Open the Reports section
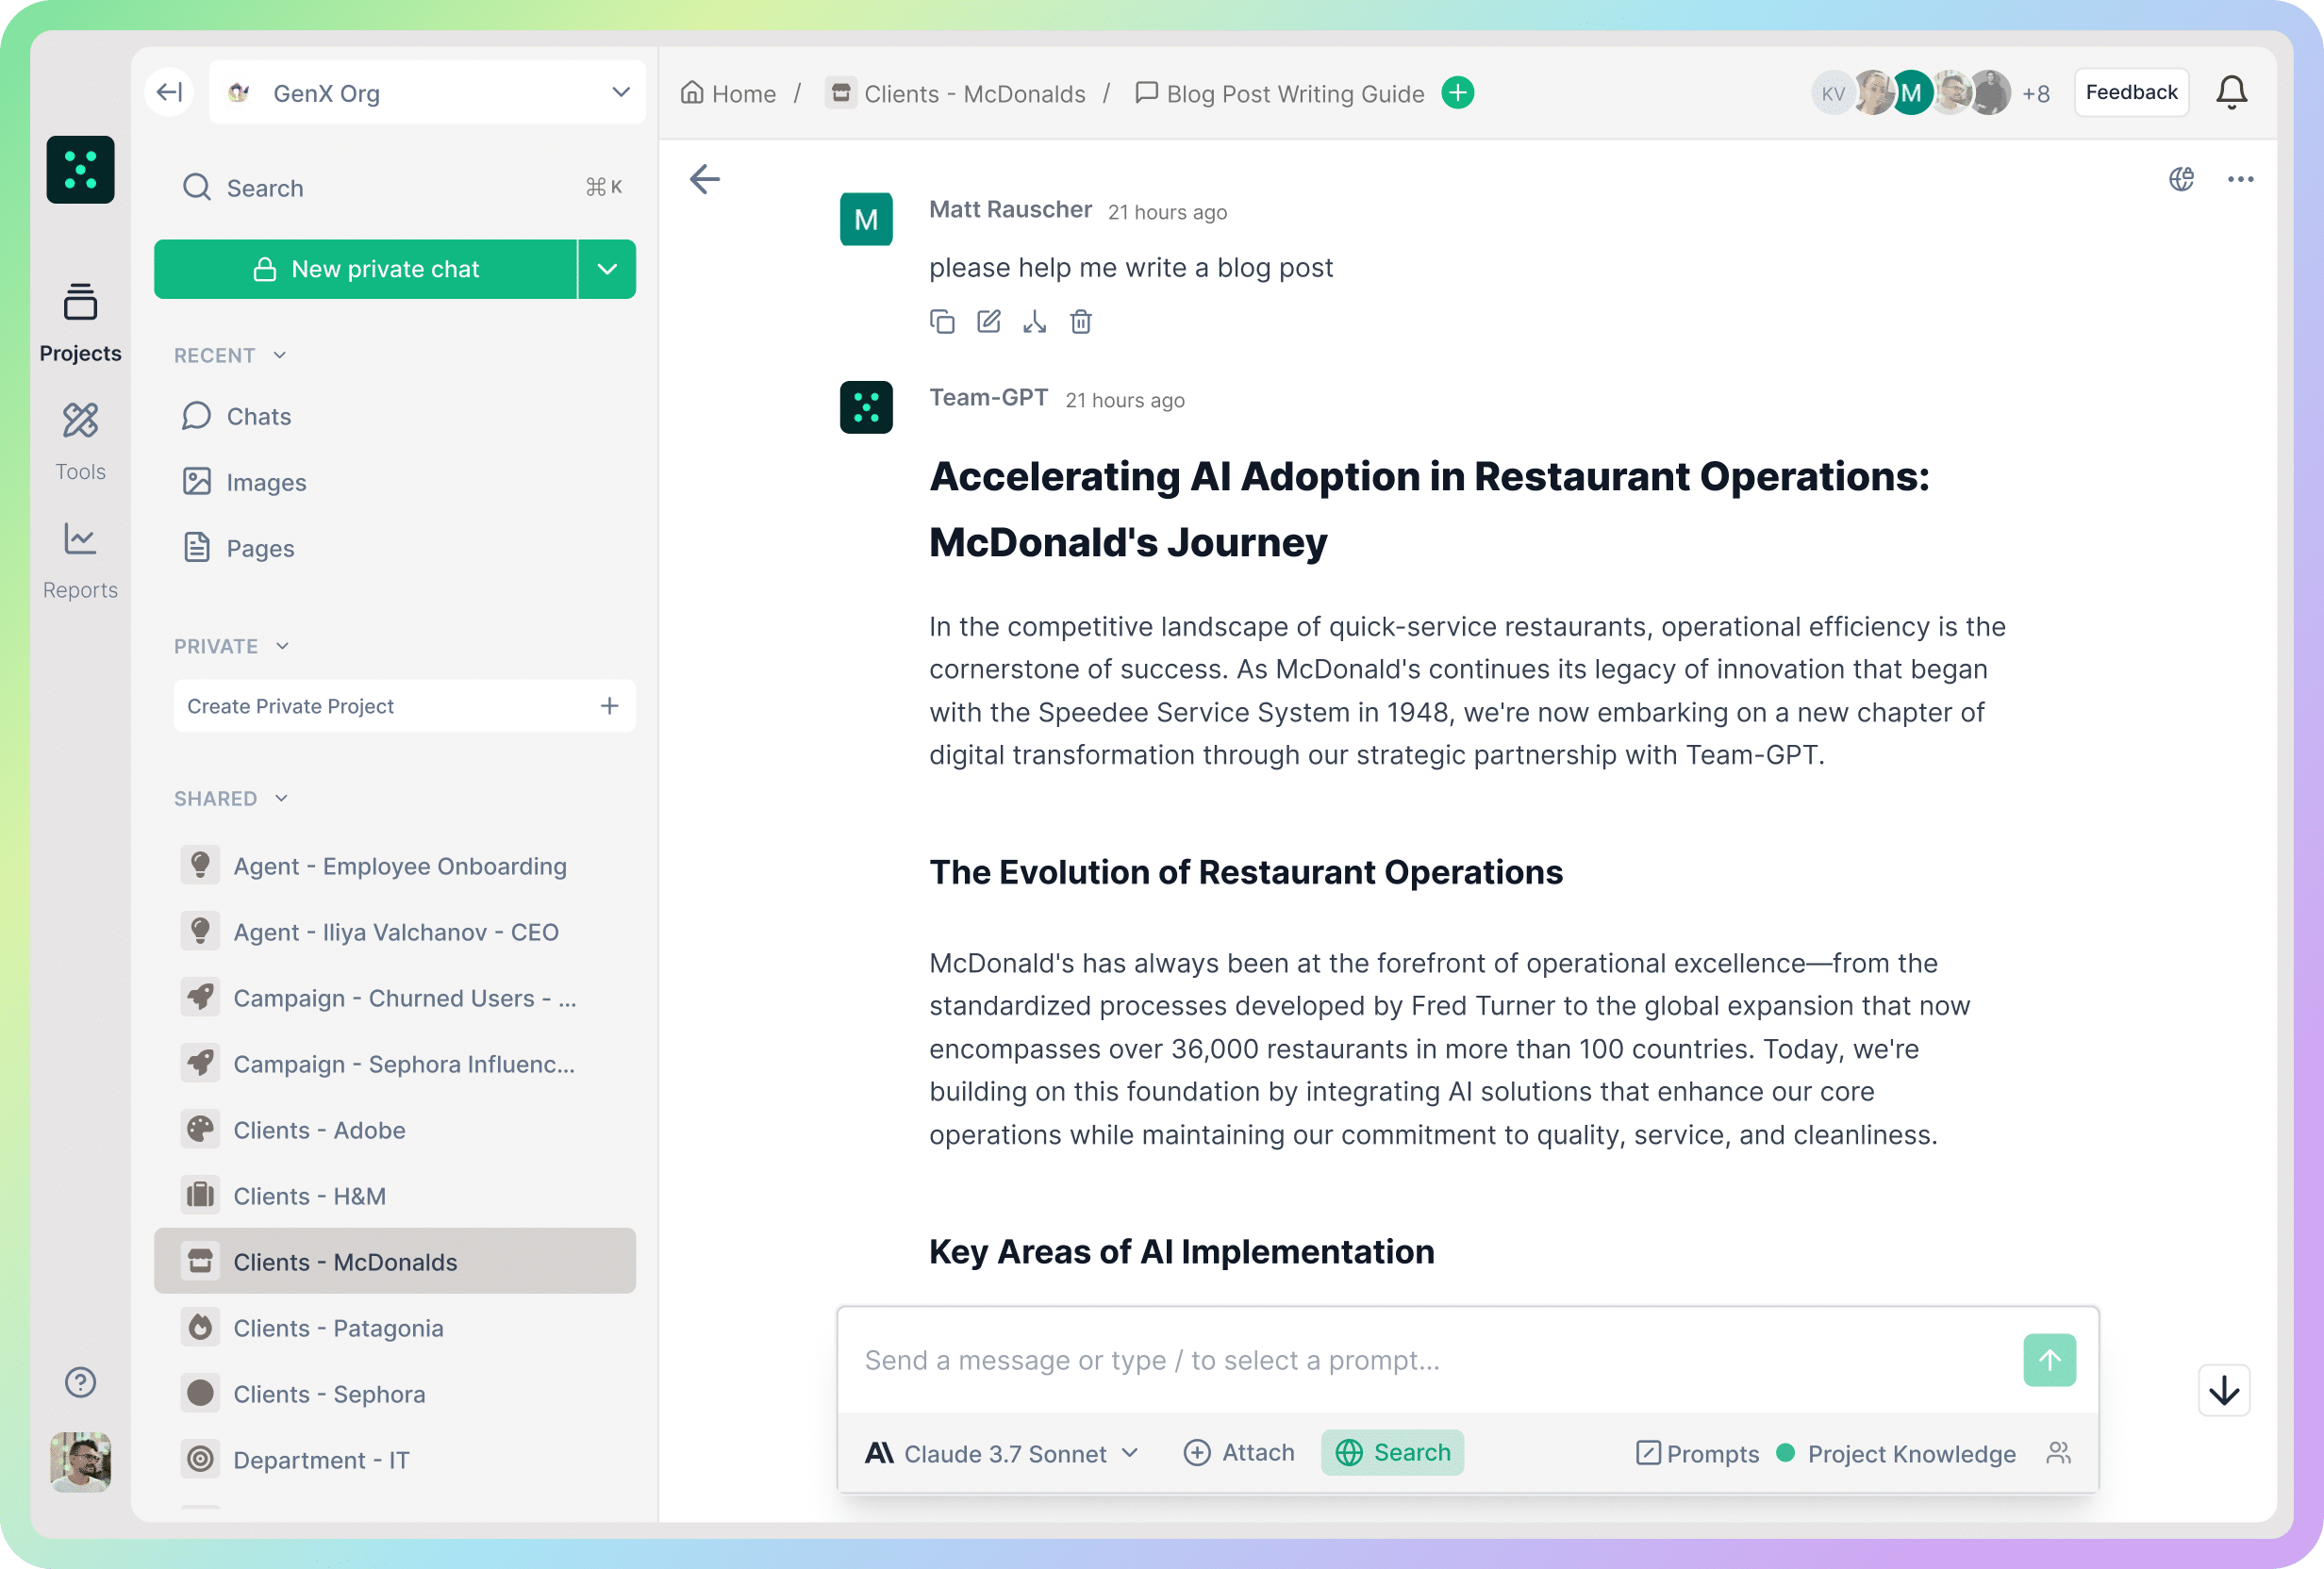This screenshot has height=1569, width=2324. click(80, 560)
